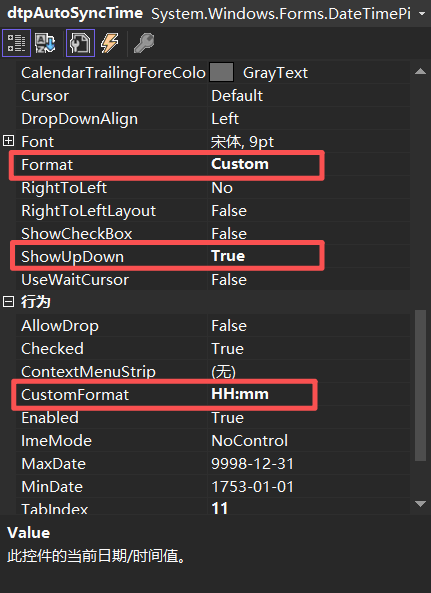Select the AllowDrop property name
This screenshot has height=593, width=431.
click(60, 326)
